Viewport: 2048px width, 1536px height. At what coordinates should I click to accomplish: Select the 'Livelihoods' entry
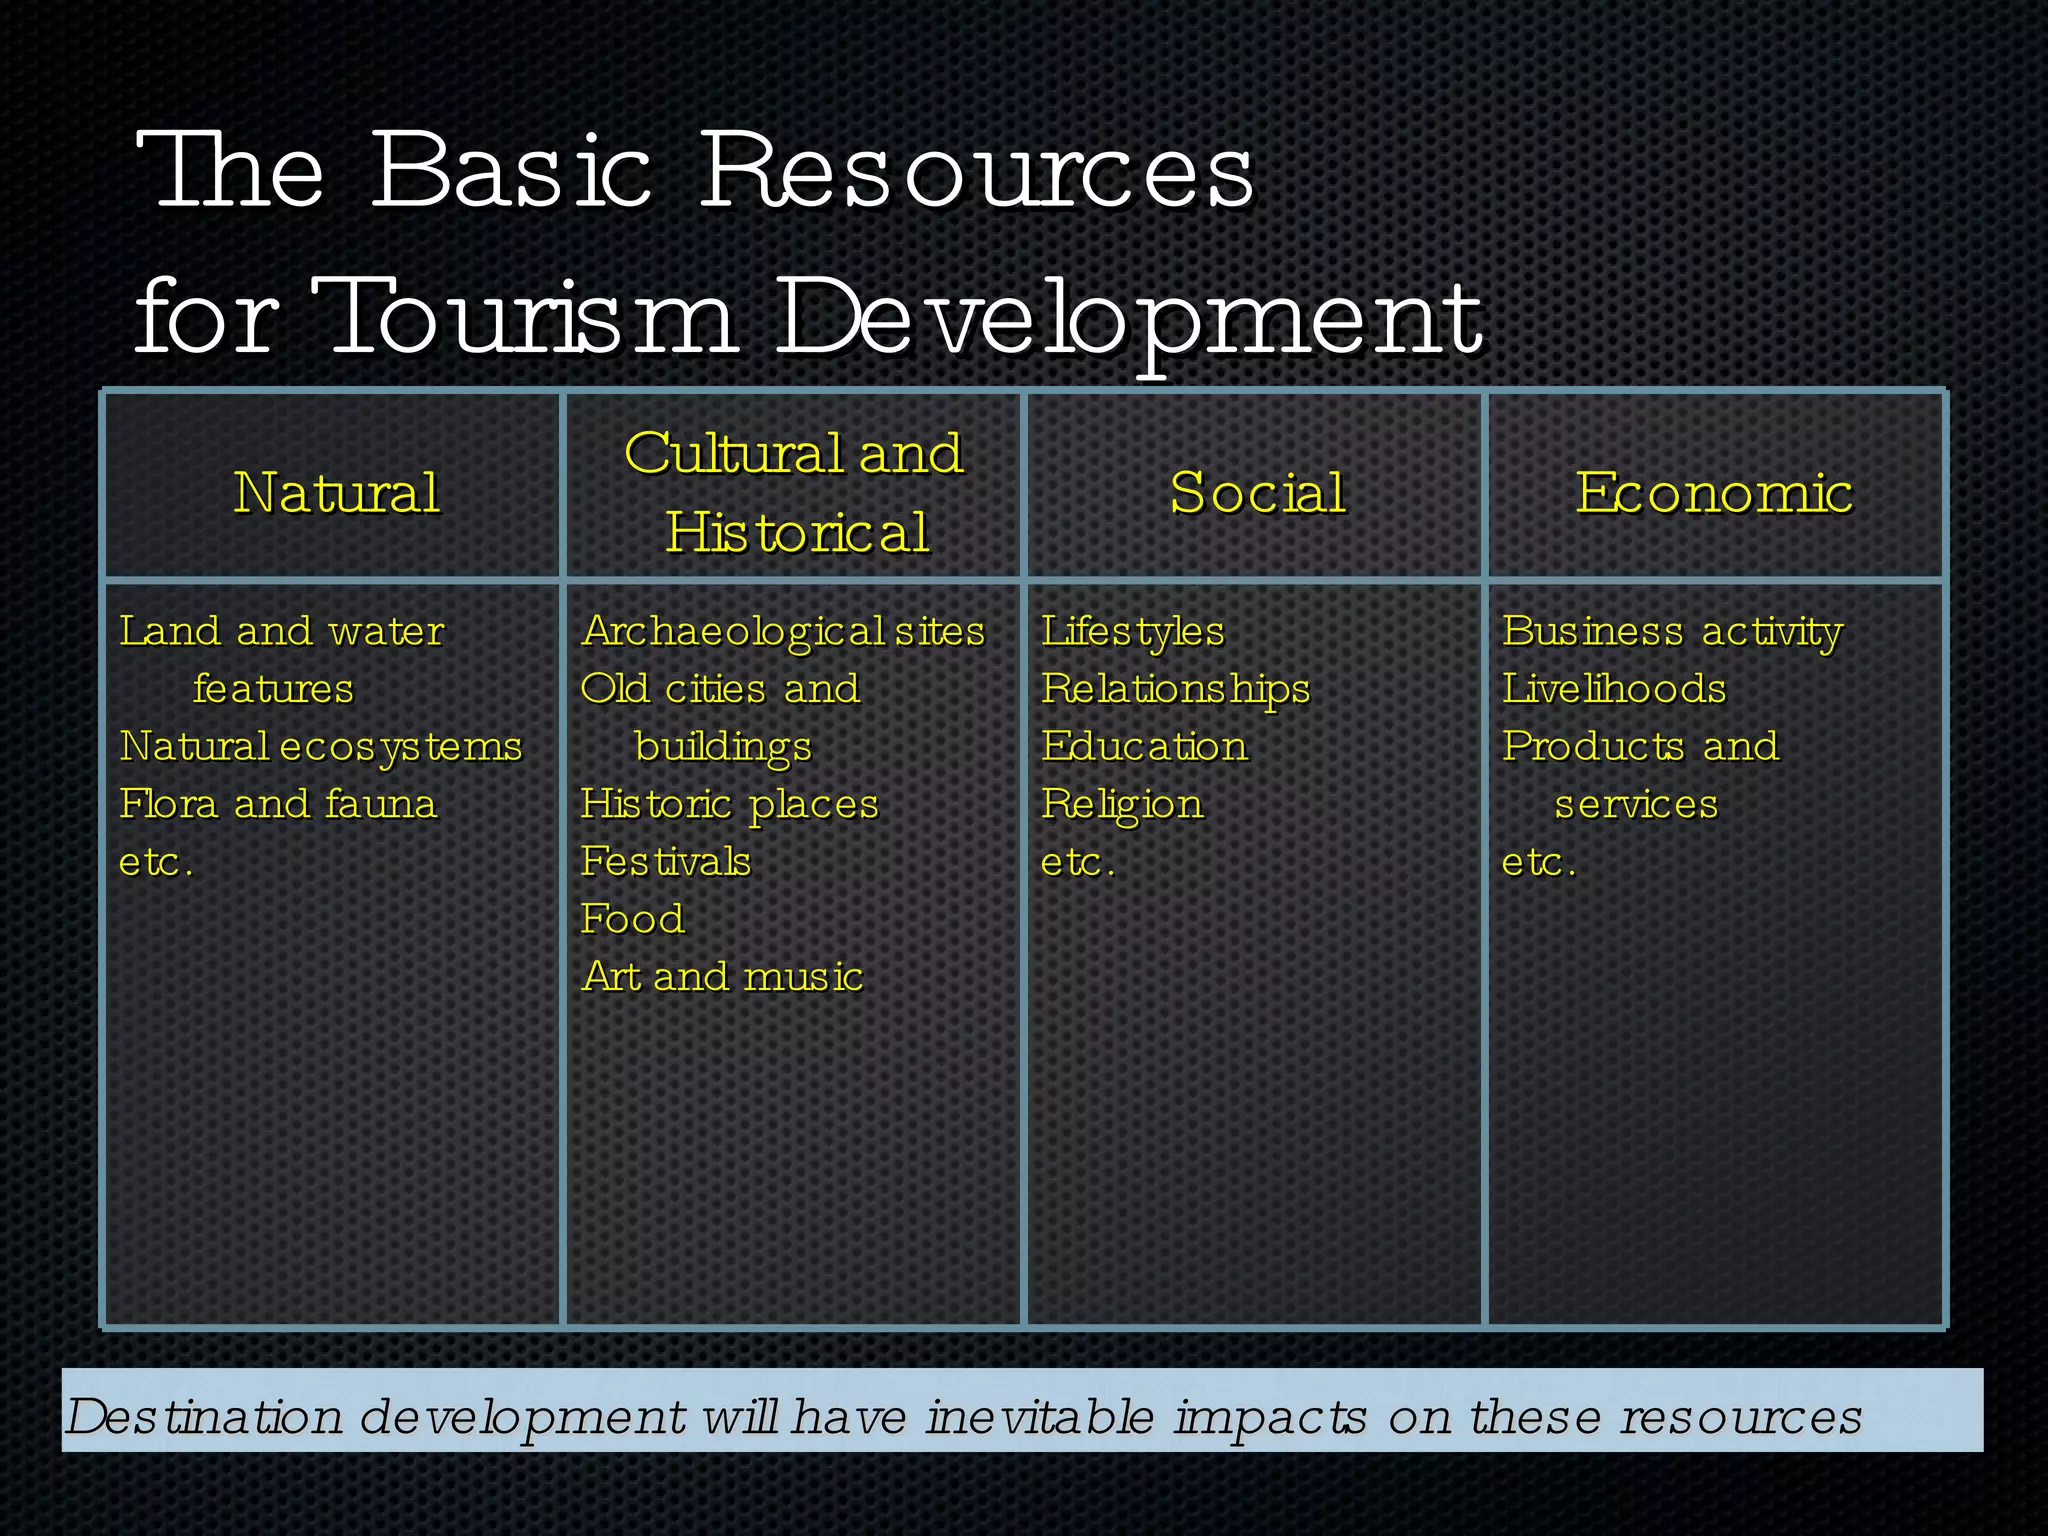[x=1614, y=689]
